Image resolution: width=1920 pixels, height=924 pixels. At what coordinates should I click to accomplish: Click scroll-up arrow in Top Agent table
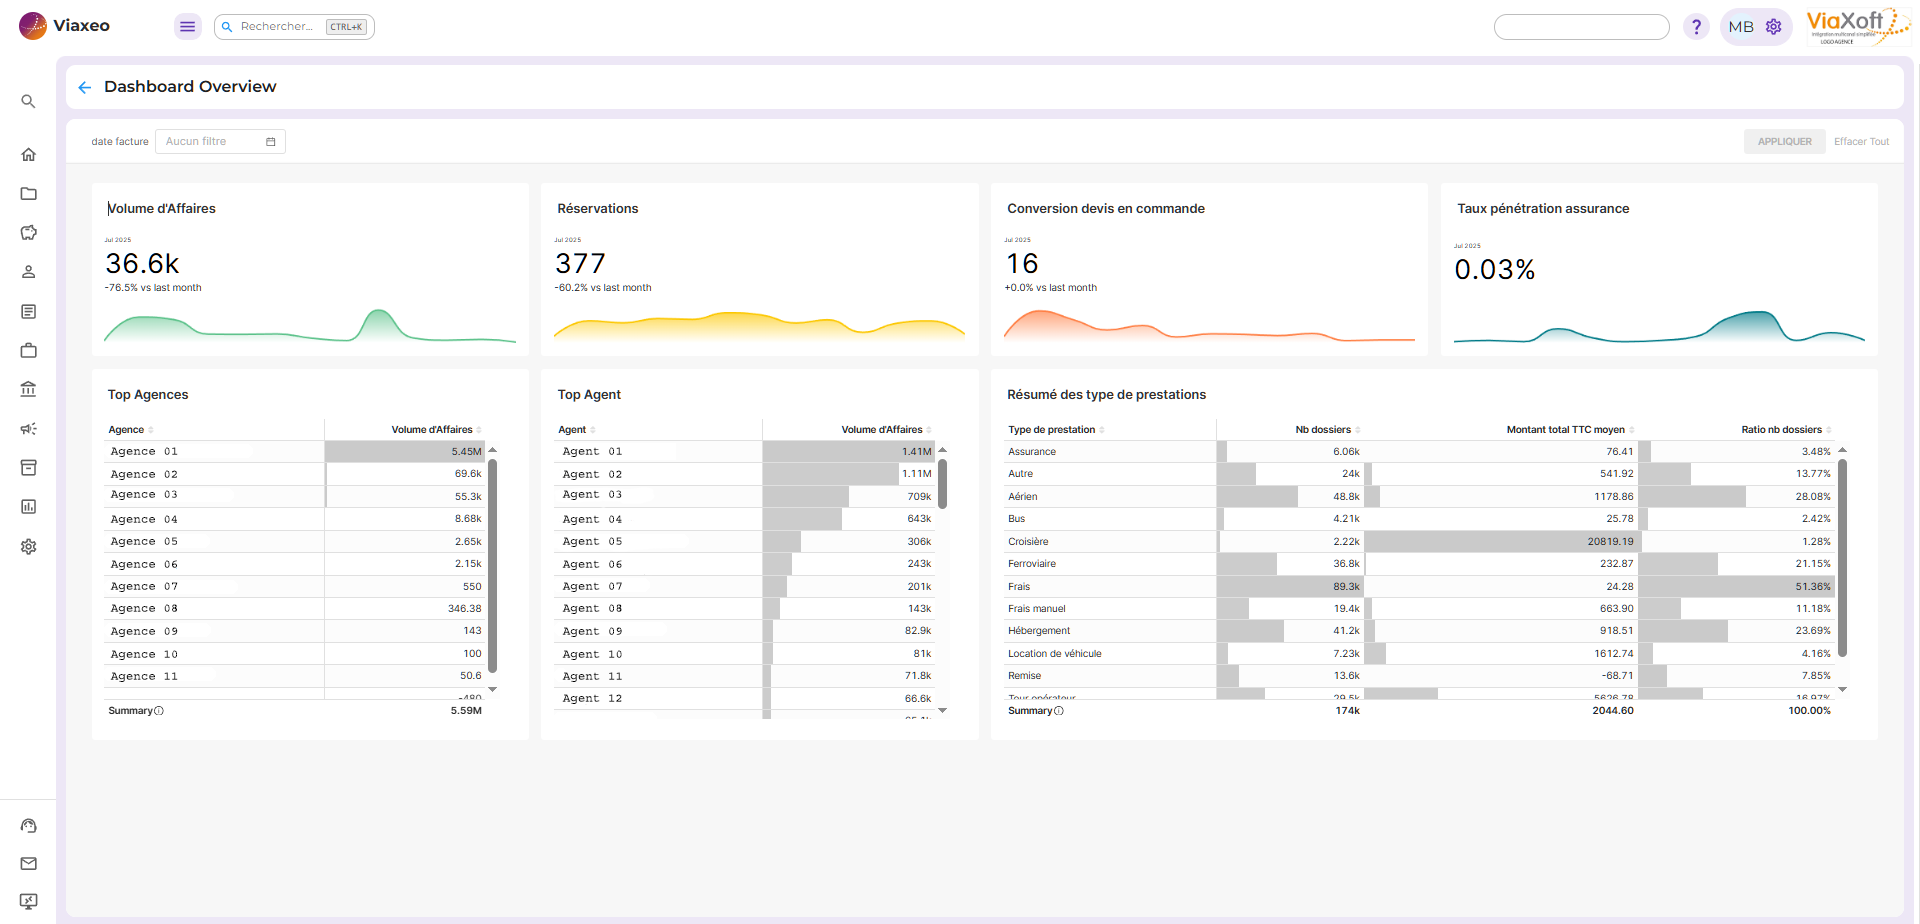pos(942,451)
